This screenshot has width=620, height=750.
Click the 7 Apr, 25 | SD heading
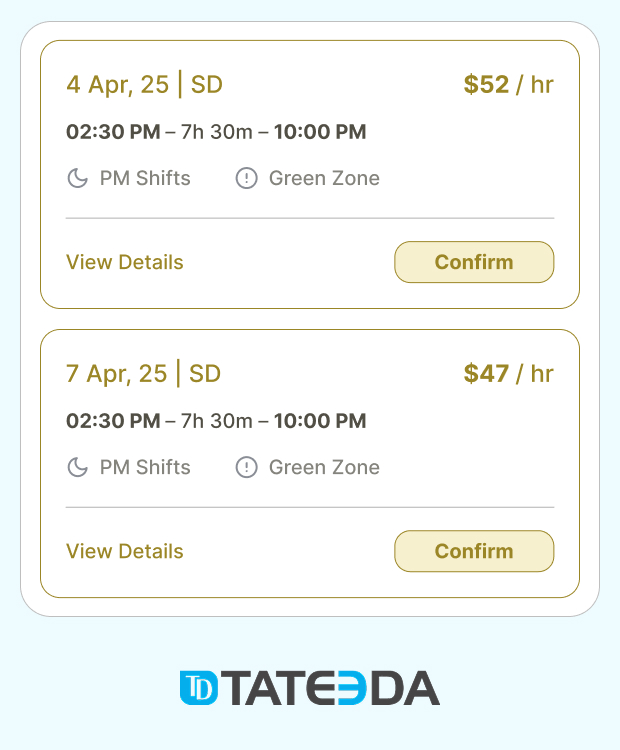pos(144,374)
